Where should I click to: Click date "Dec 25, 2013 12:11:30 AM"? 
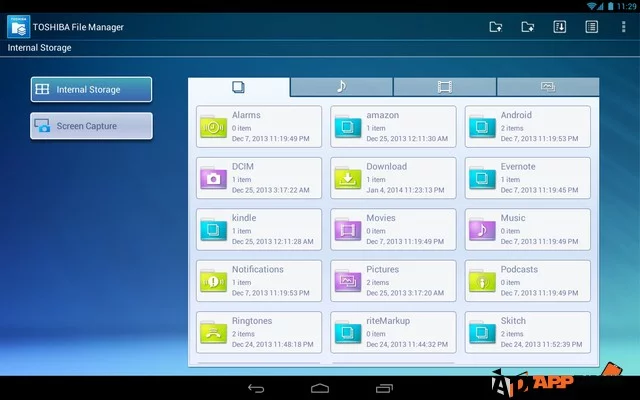coord(407,139)
